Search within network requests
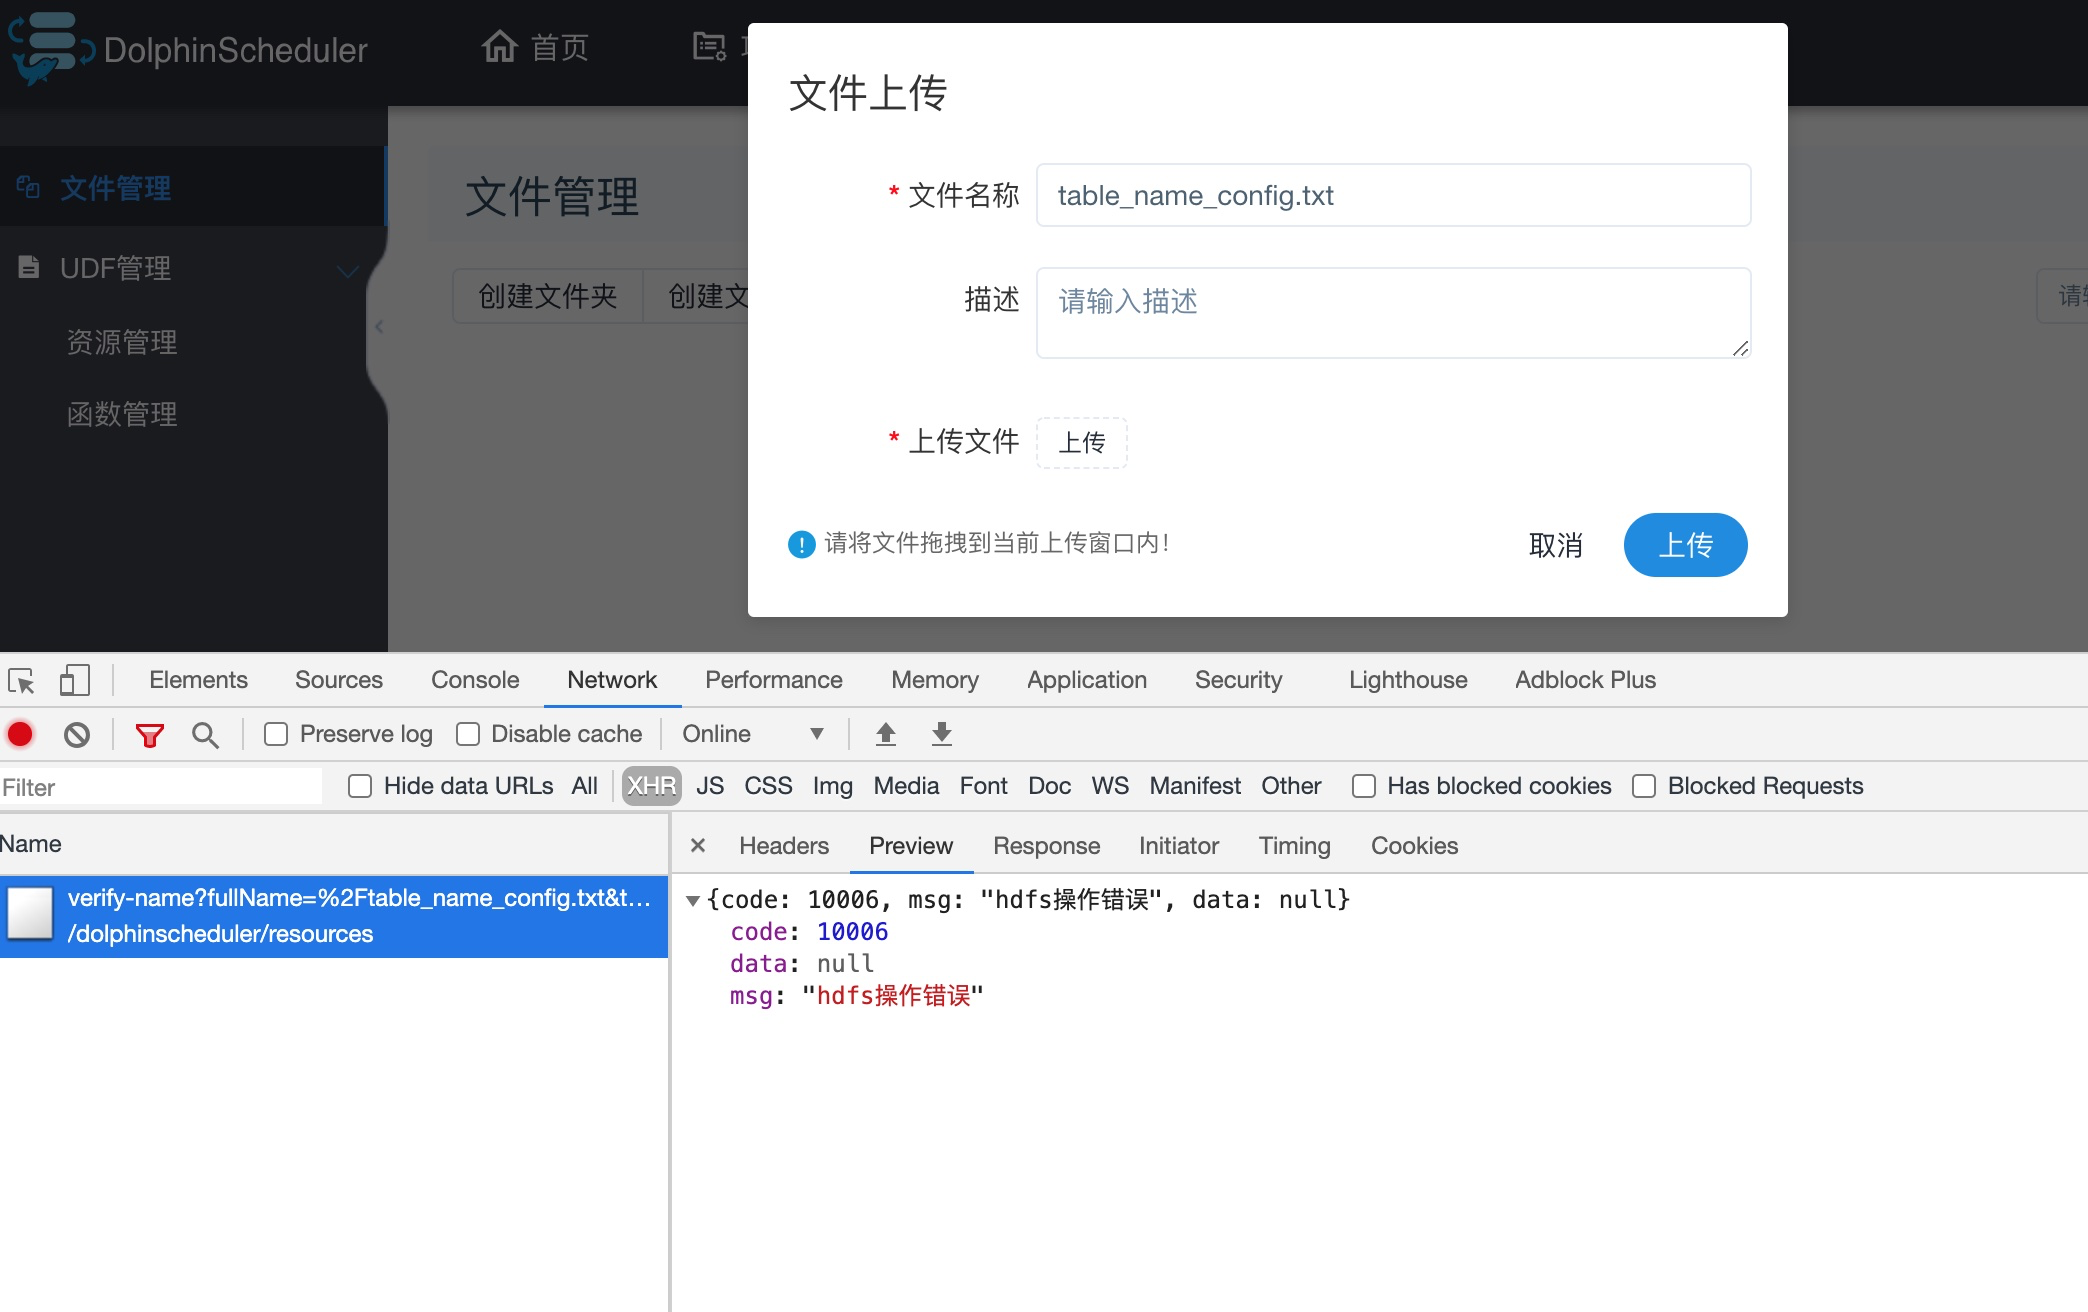2088x1312 pixels. (205, 733)
